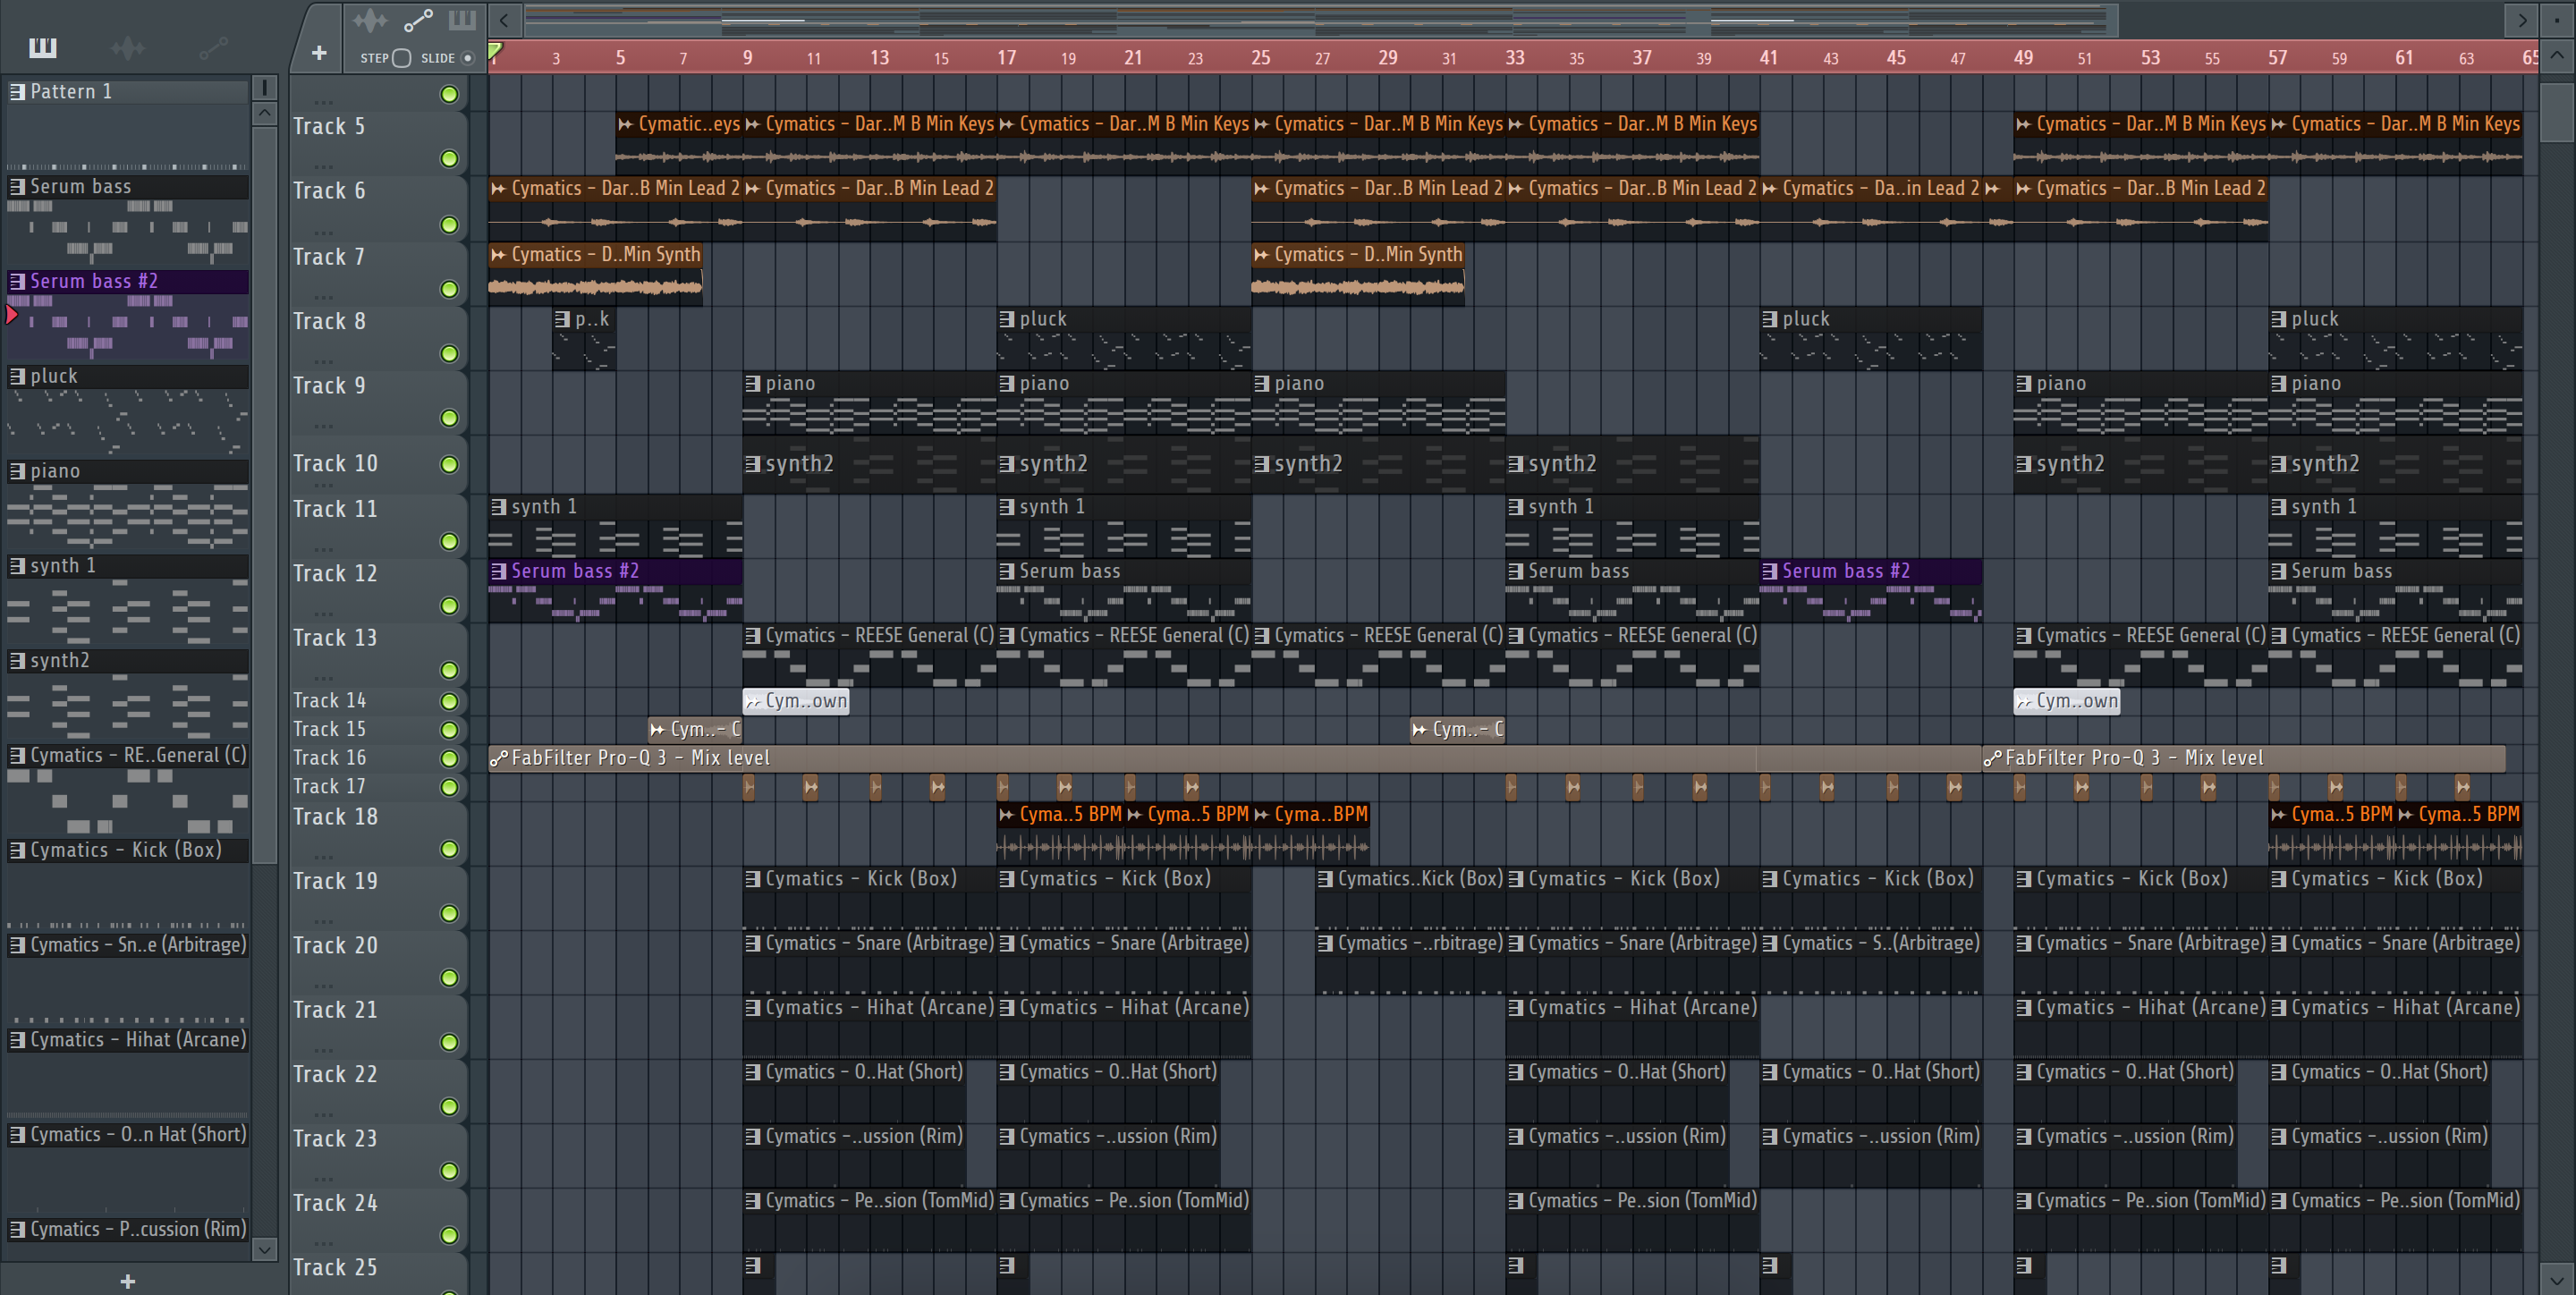Viewport: 2576px width, 1295px height.
Task: Select Cymatics - Kick (Box) in the picker
Action: [x=127, y=850]
